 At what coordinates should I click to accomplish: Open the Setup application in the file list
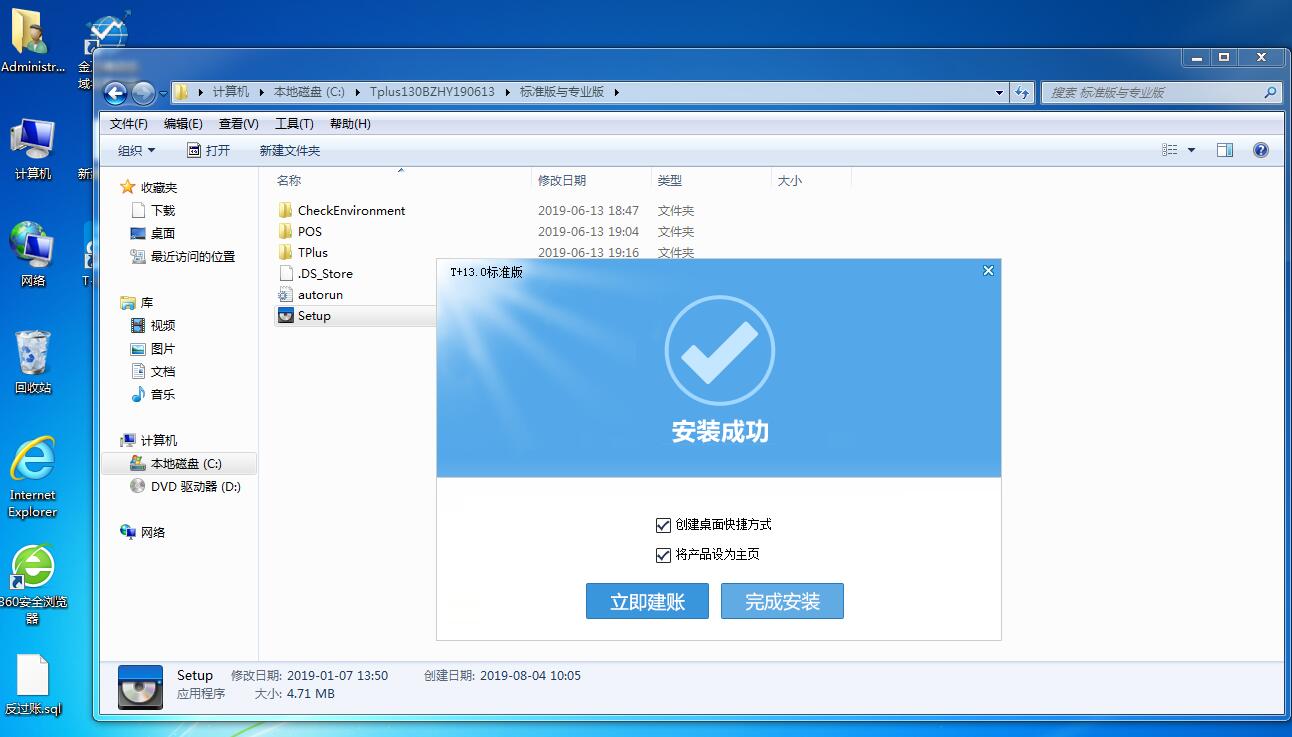point(314,315)
